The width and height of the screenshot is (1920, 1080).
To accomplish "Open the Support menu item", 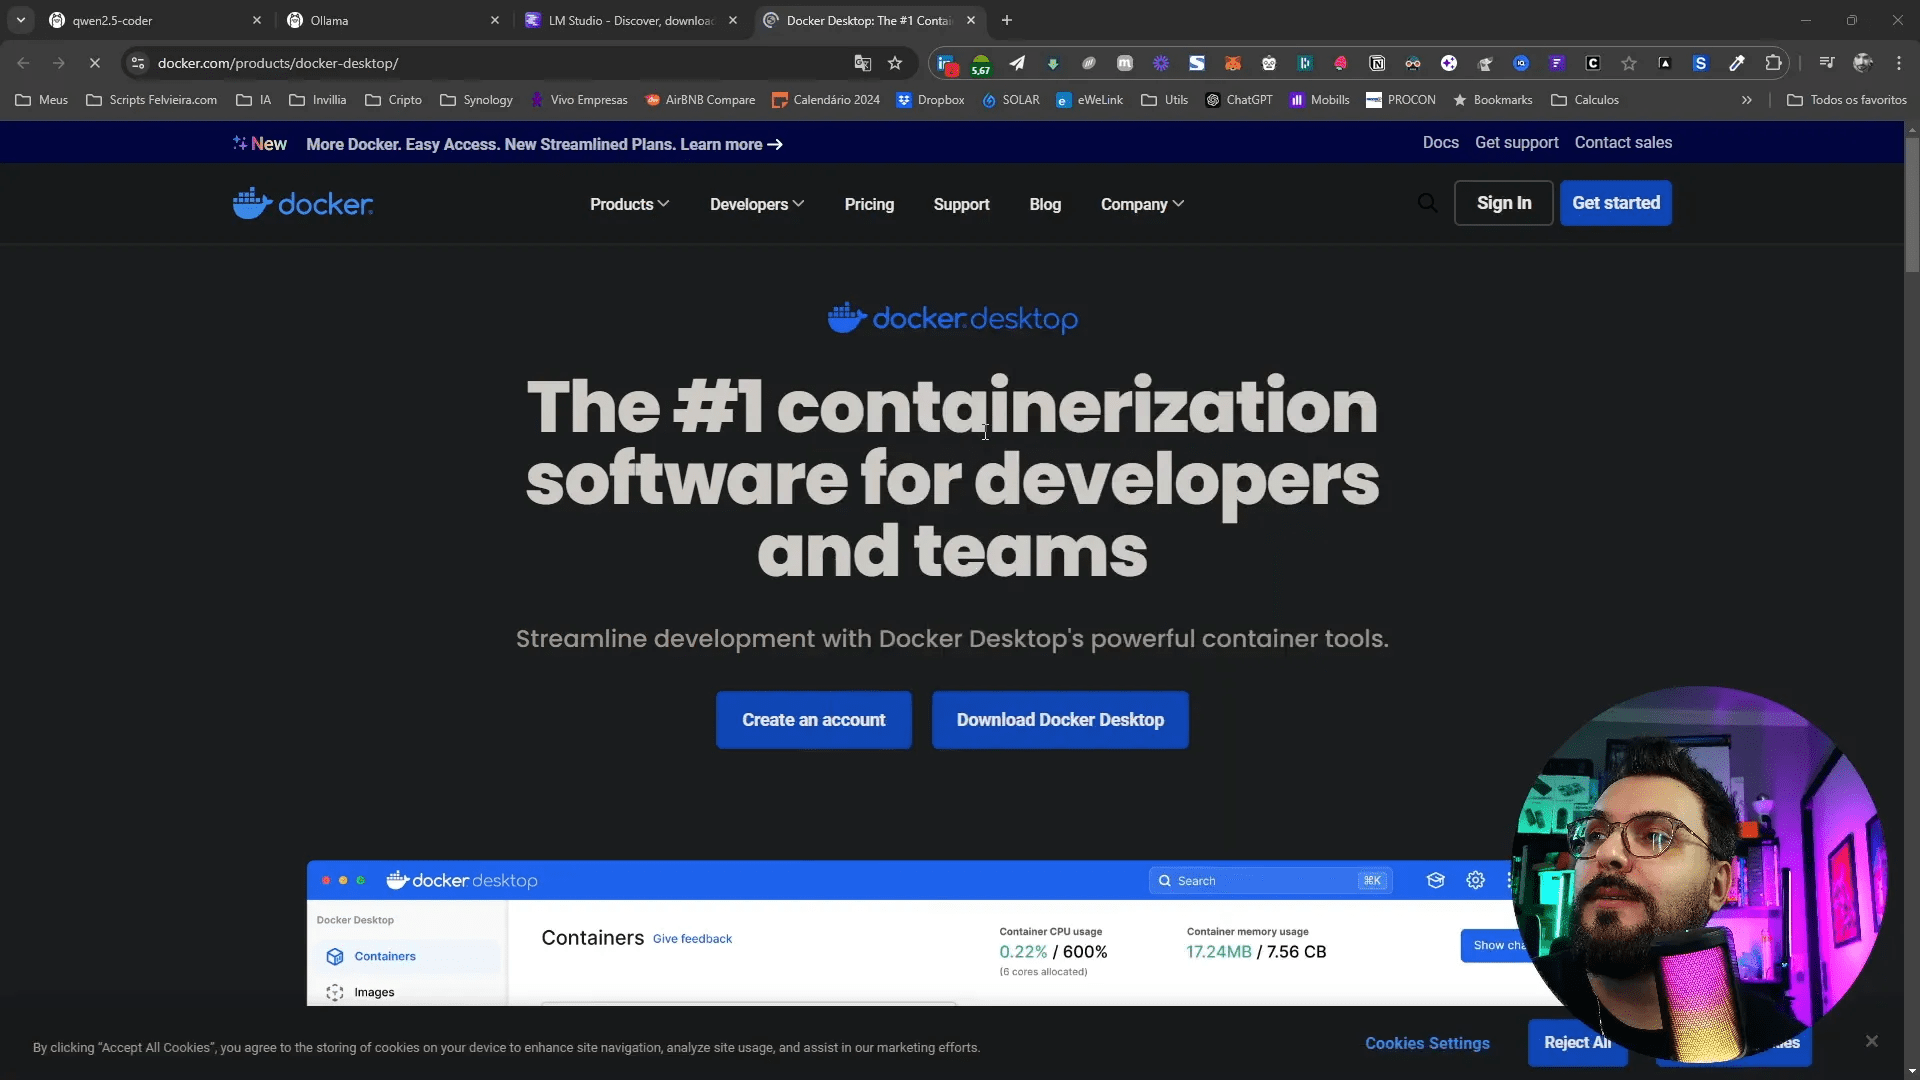I will [961, 204].
